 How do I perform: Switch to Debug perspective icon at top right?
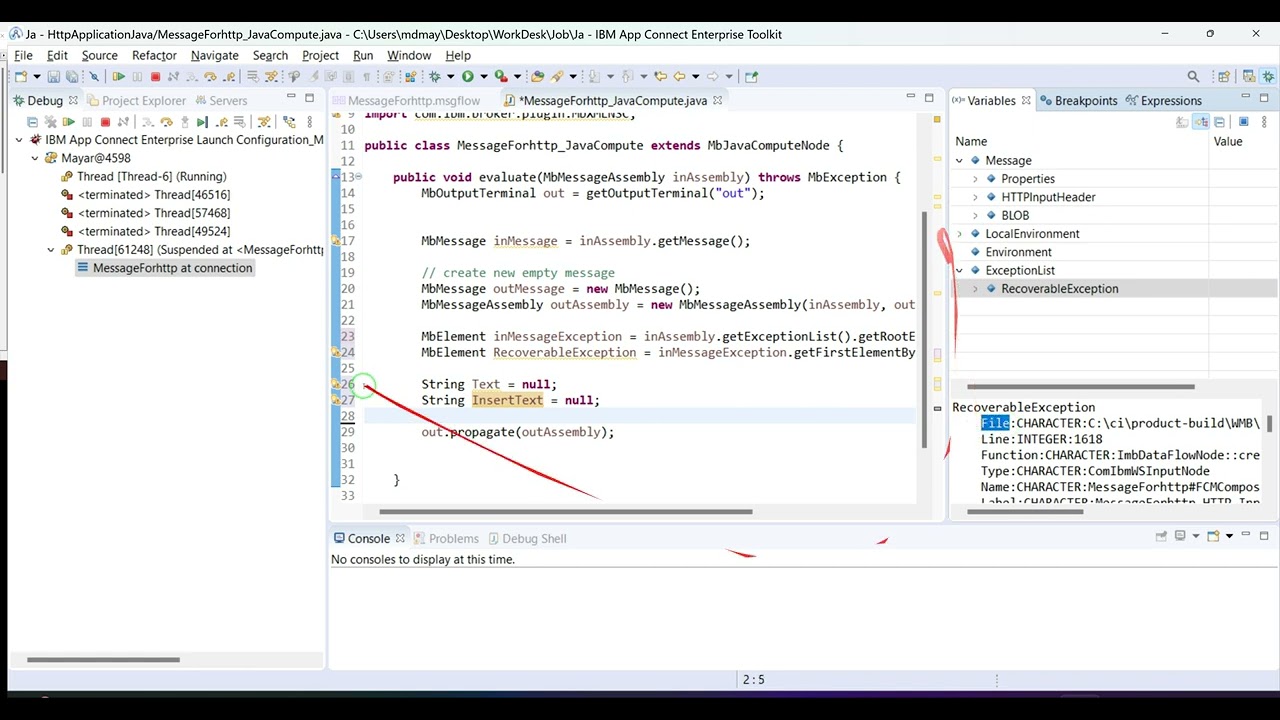pyautogui.click(x=1269, y=76)
